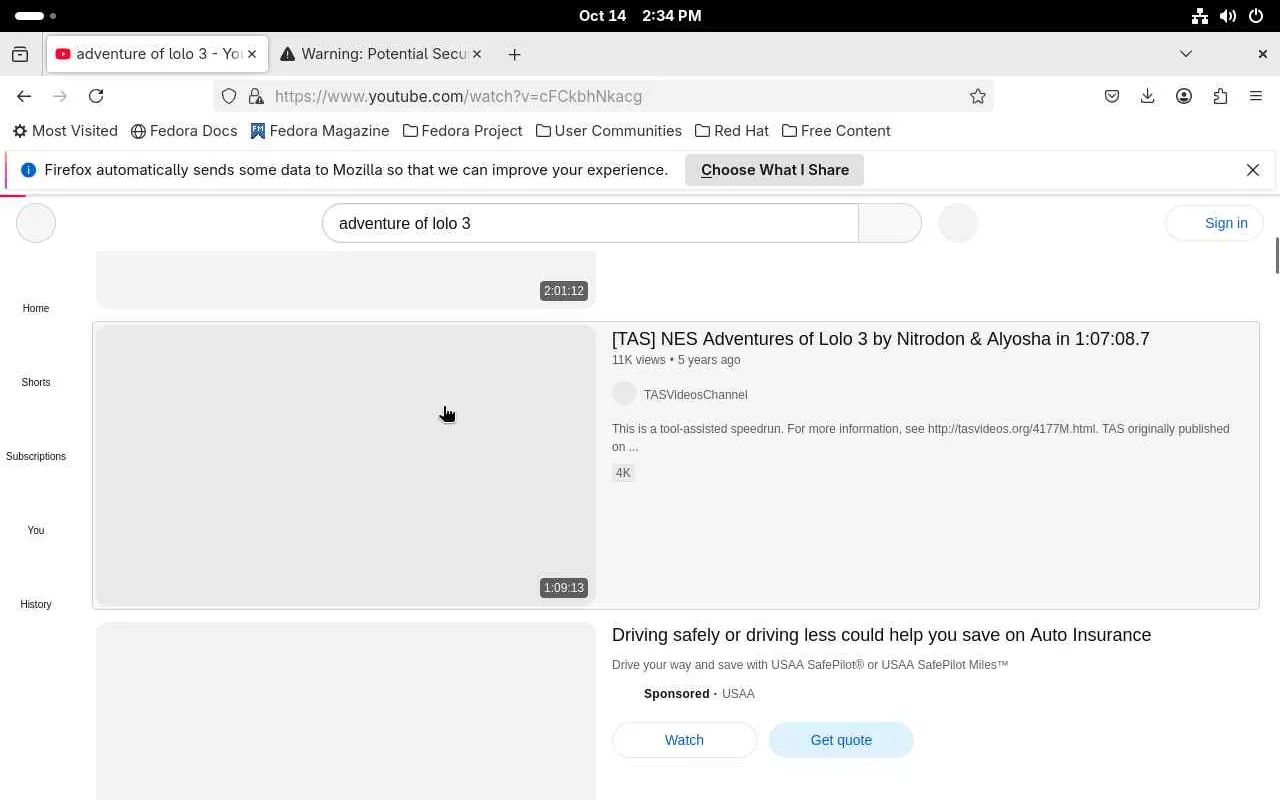Image resolution: width=1280 pixels, height=800 pixels.
Task: Open You in YouTube sidebar
Action: click(x=36, y=530)
